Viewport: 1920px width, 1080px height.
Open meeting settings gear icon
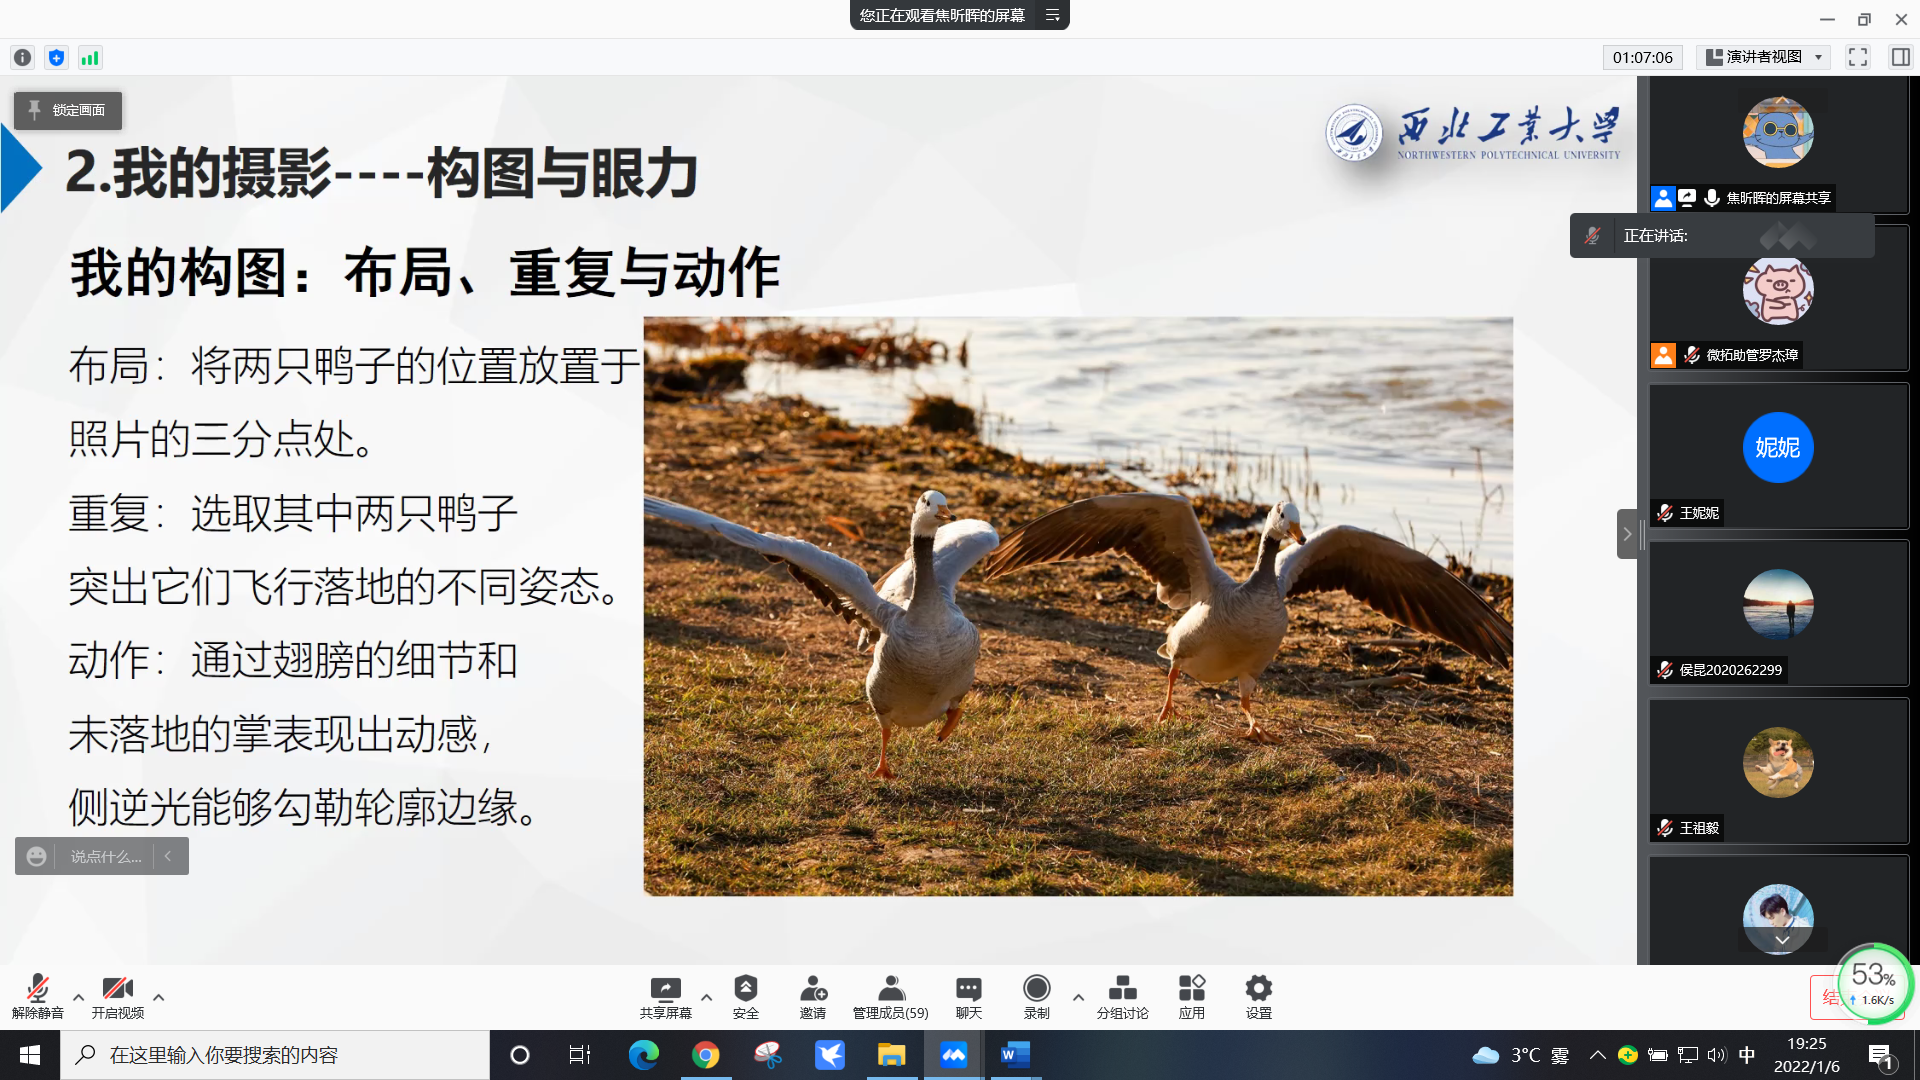point(1258,990)
